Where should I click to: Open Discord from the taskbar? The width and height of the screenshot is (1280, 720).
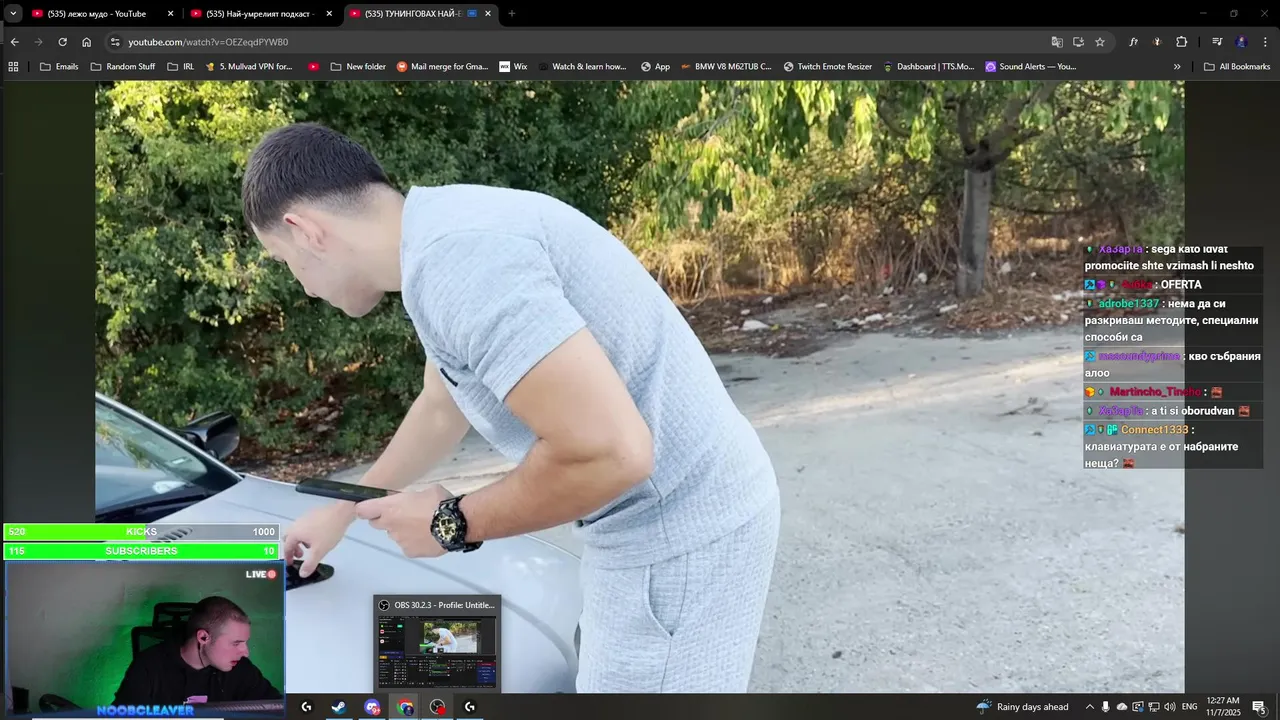(x=372, y=707)
